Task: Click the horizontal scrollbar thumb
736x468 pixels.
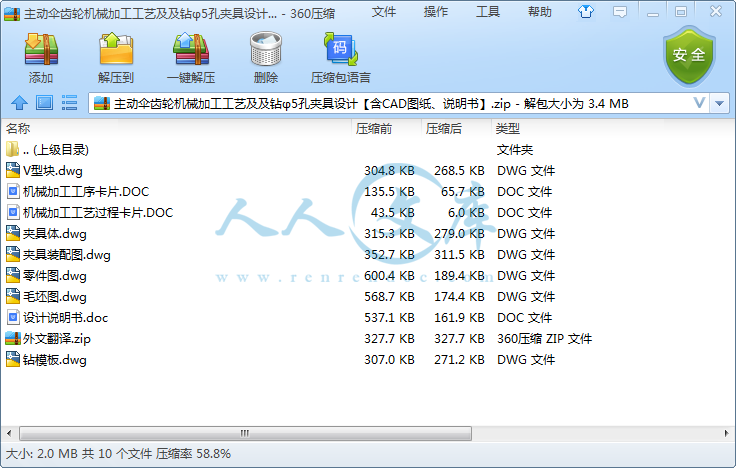Action: click(245, 433)
